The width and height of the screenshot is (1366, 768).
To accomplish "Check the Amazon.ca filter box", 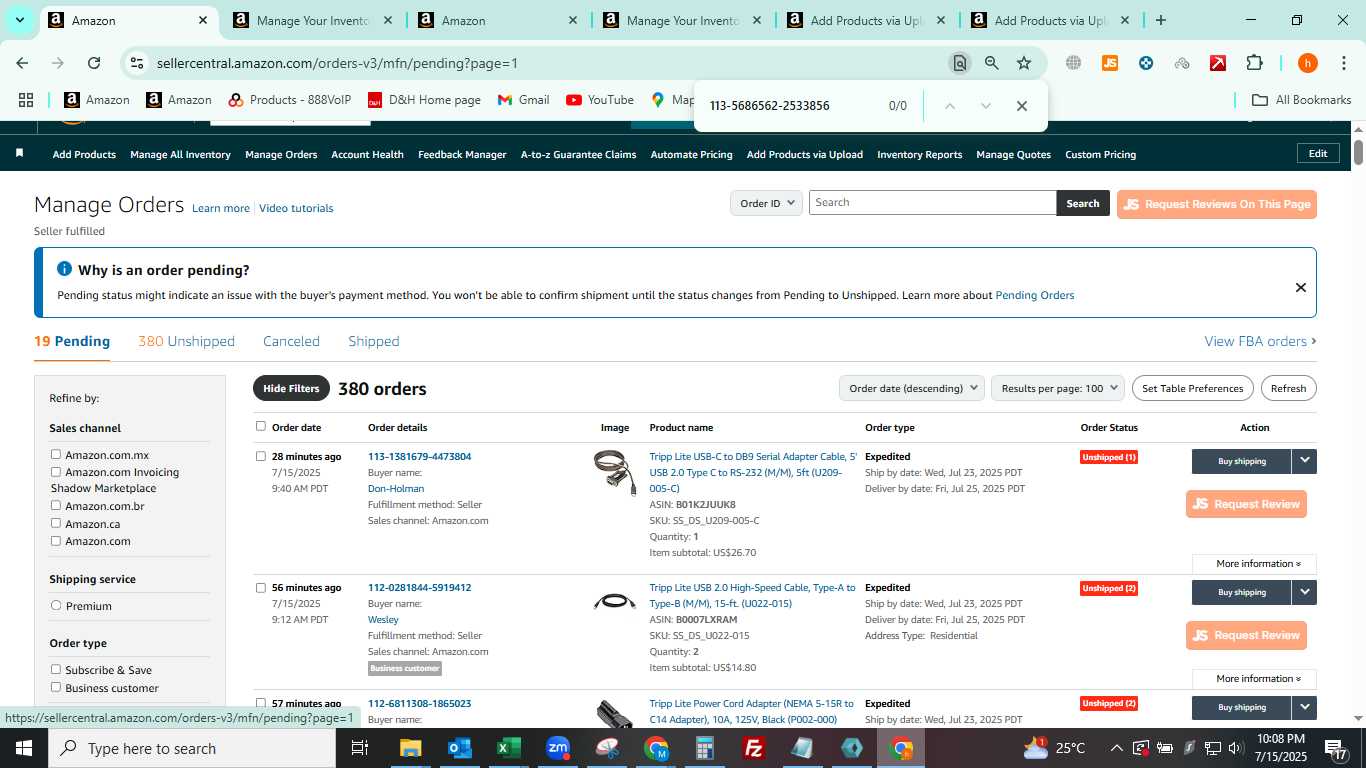I will click(56, 523).
